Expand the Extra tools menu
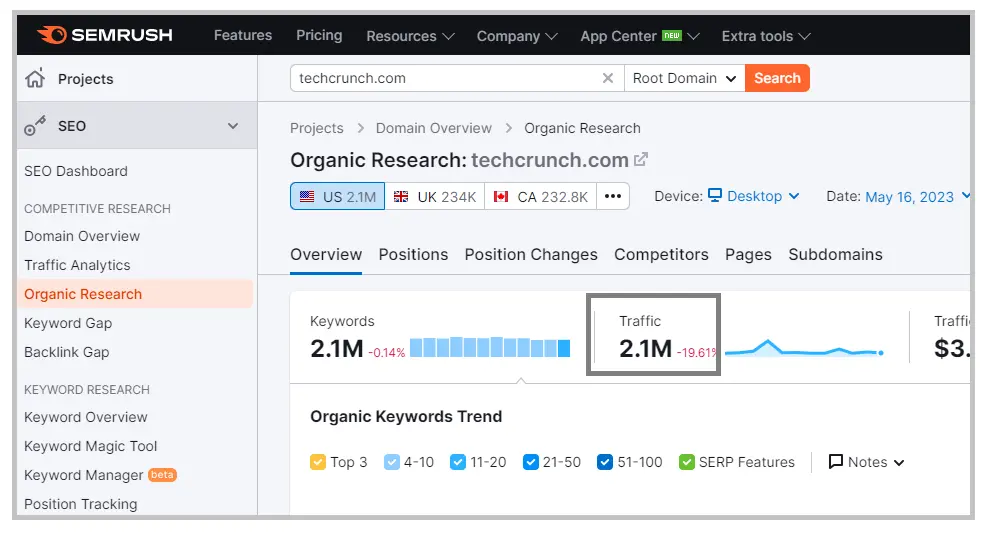The image size is (992, 541). point(766,36)
